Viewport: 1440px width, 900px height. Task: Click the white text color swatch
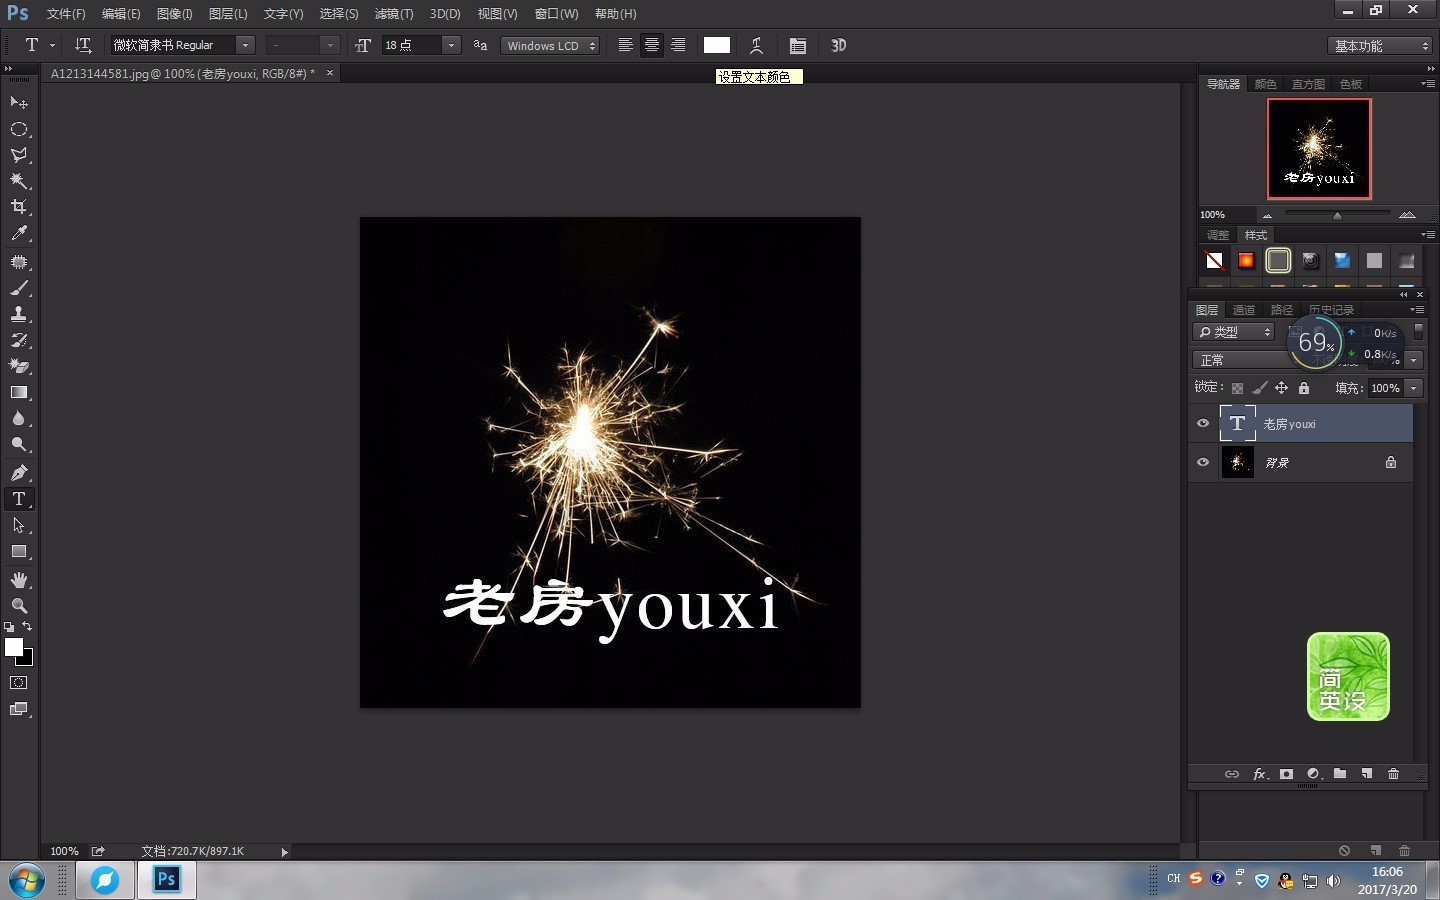click(717, 45)
